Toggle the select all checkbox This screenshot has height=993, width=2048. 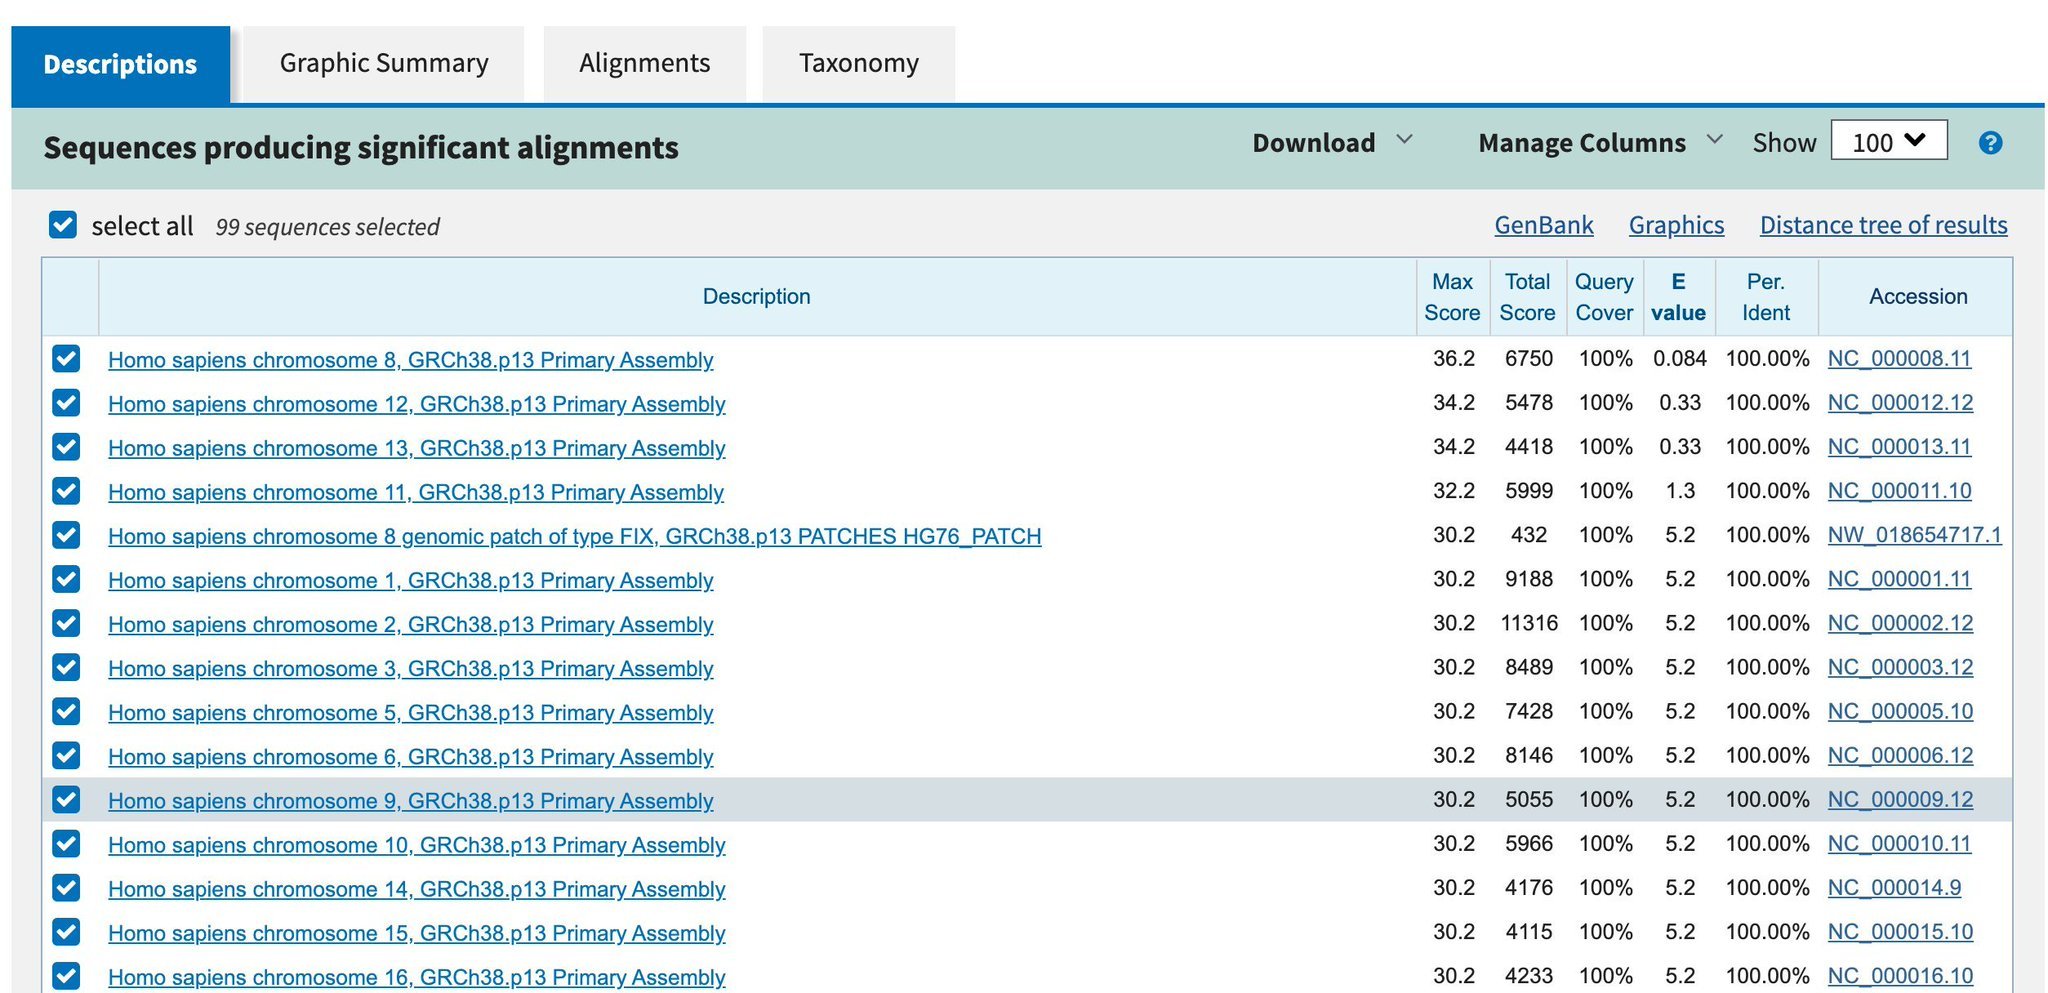coord(63,225)
